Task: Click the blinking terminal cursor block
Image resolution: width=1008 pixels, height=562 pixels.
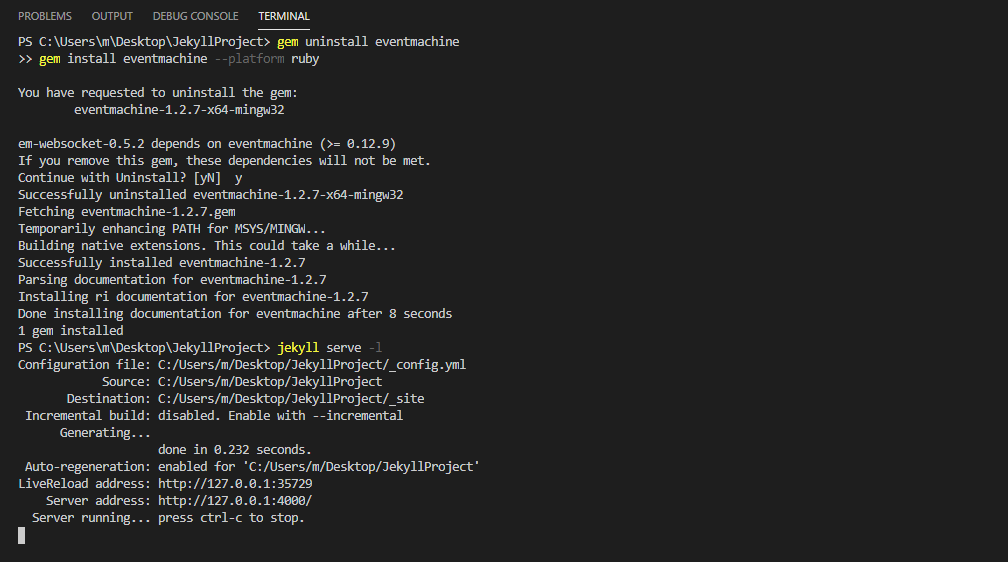Action: (21, 535)
